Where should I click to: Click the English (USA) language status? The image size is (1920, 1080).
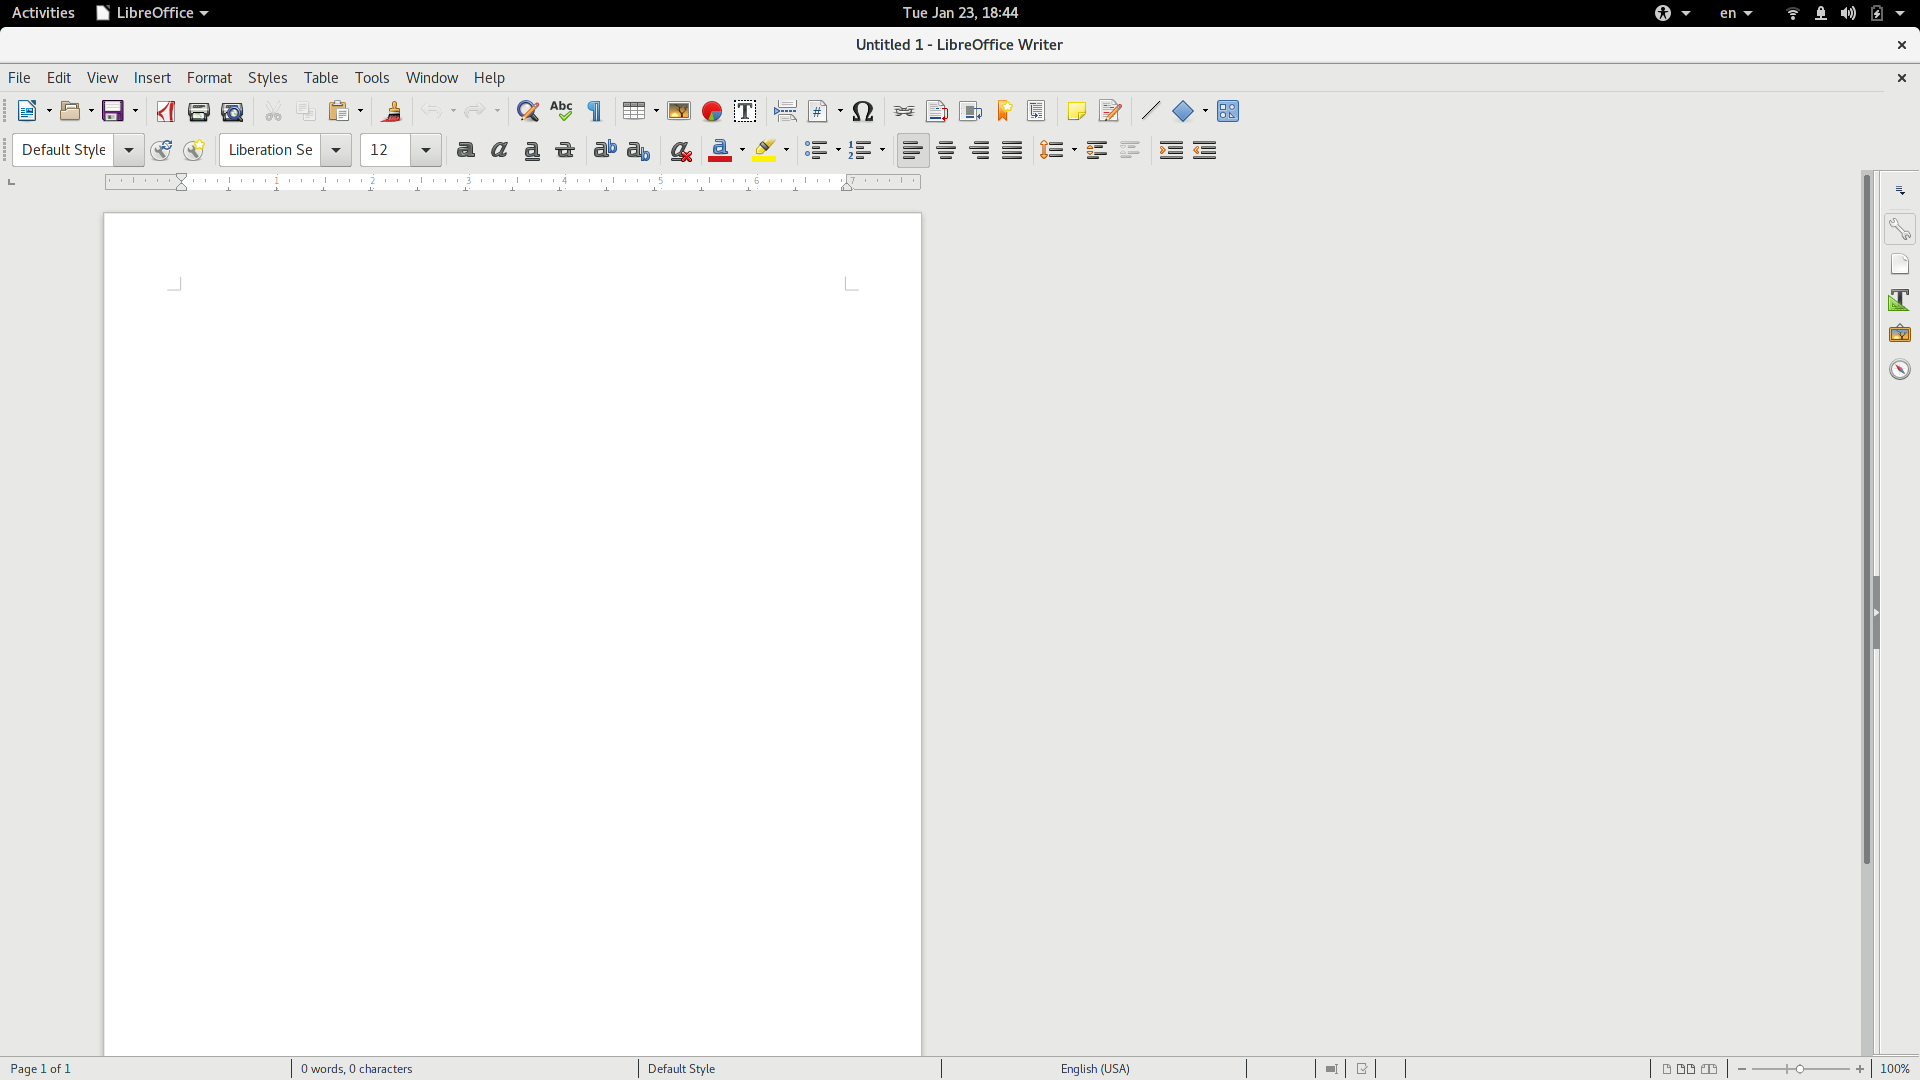point(1095,1069)
